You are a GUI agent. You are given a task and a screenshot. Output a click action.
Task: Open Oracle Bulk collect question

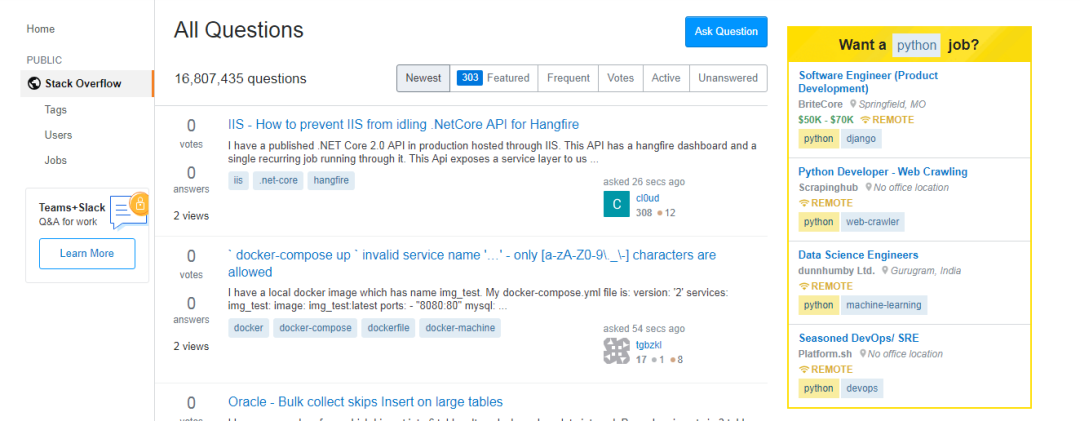tap(366, 402)
